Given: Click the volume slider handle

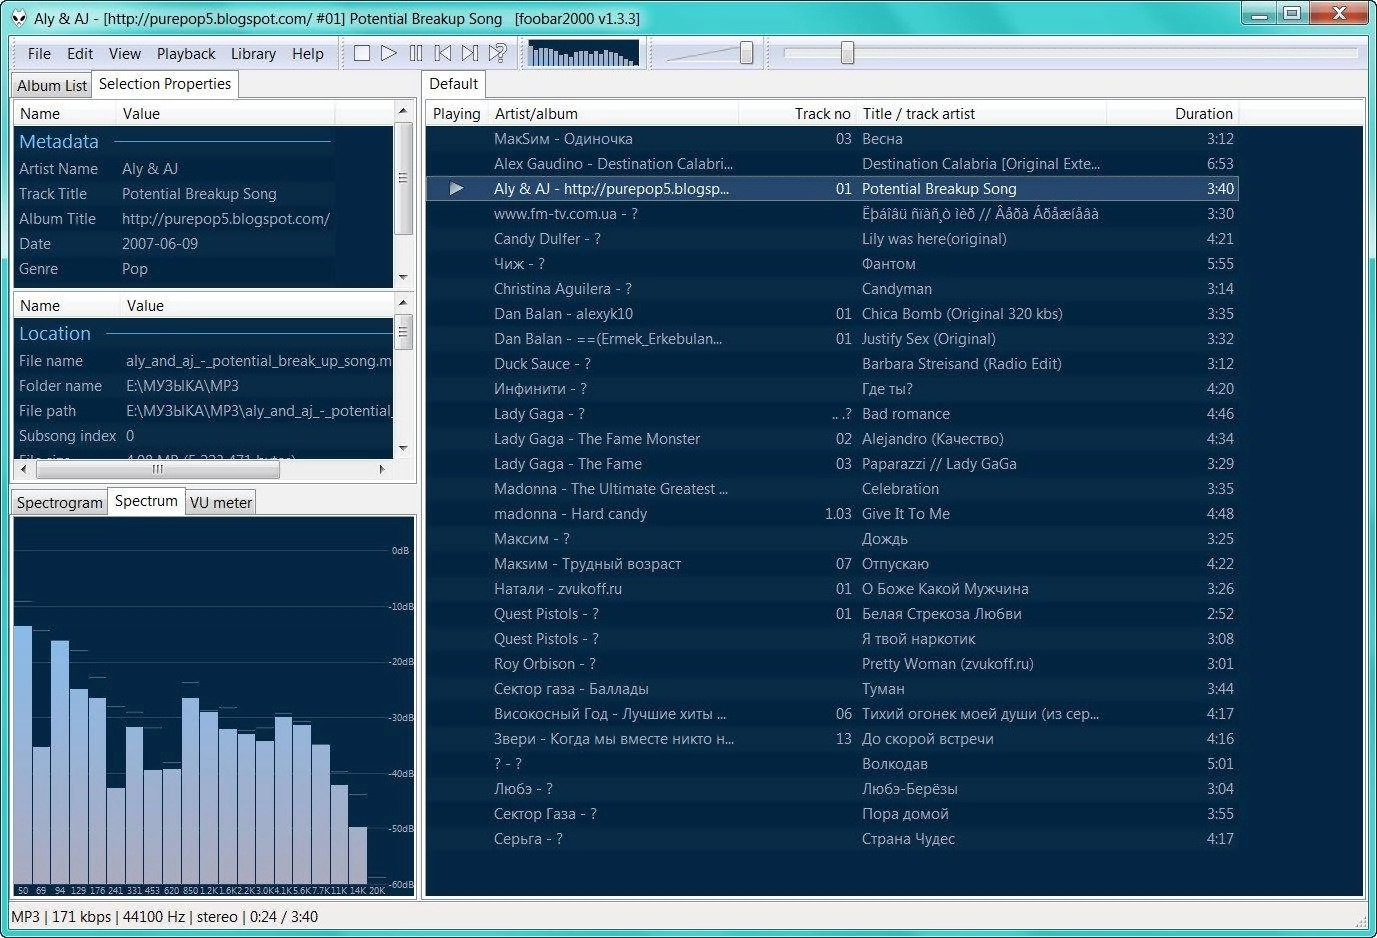Looking at the screenshot, I should pos(746,53).
